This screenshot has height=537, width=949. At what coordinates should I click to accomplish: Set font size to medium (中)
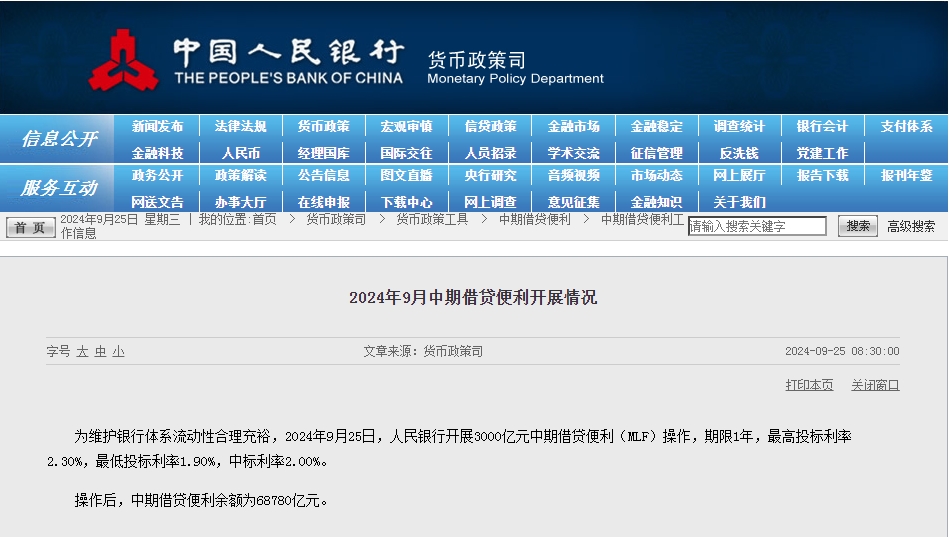coord(101,351)
